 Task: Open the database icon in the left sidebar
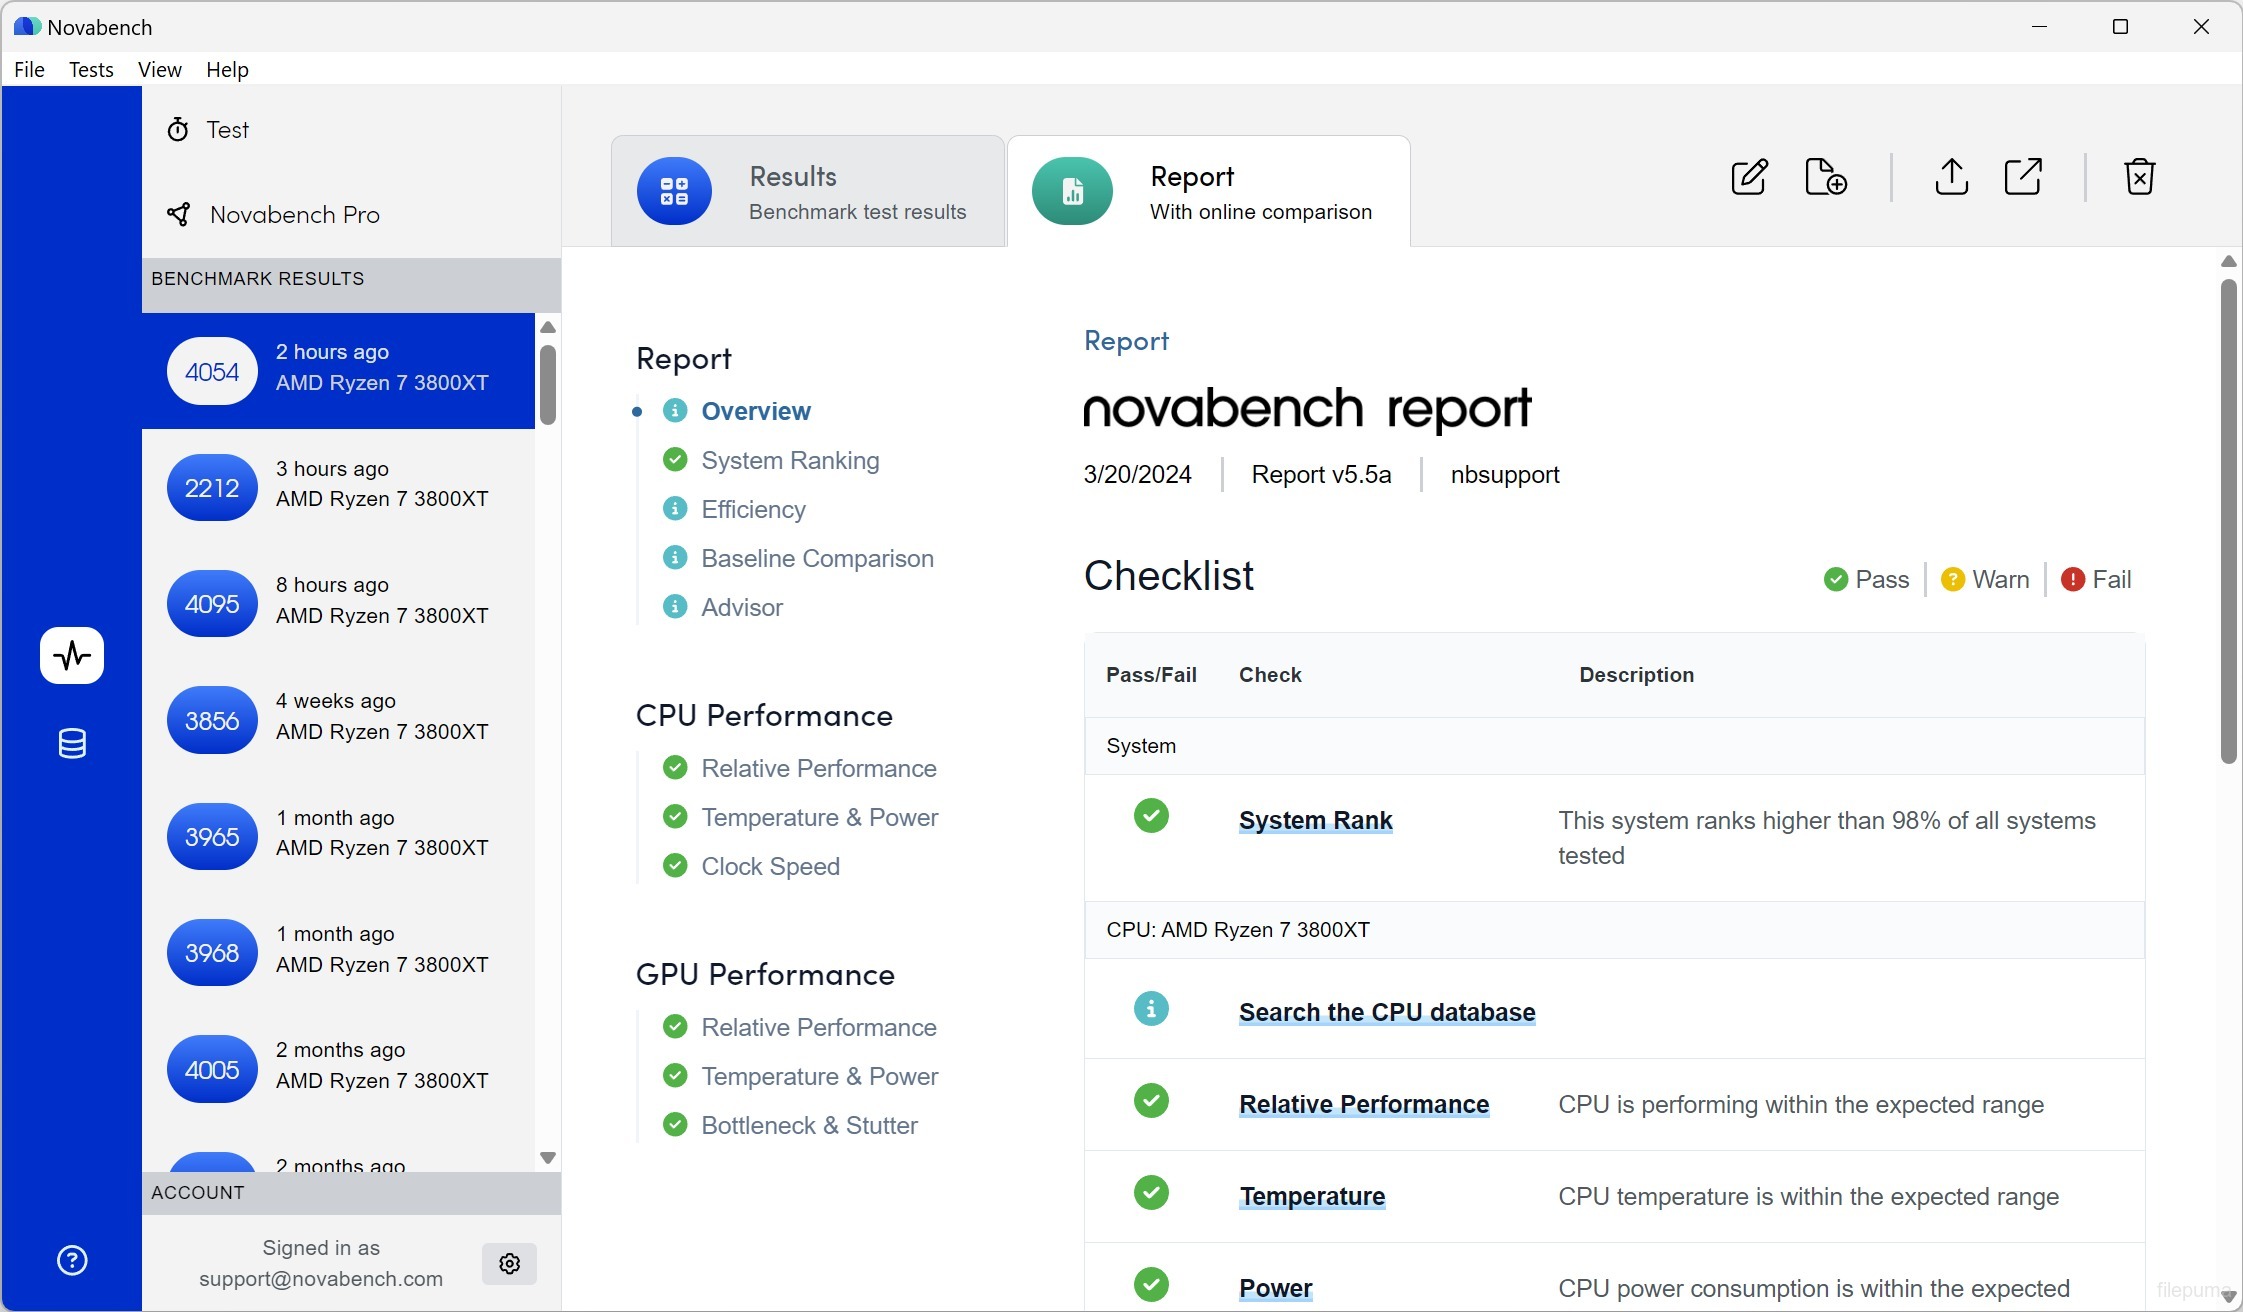(72, 743)
